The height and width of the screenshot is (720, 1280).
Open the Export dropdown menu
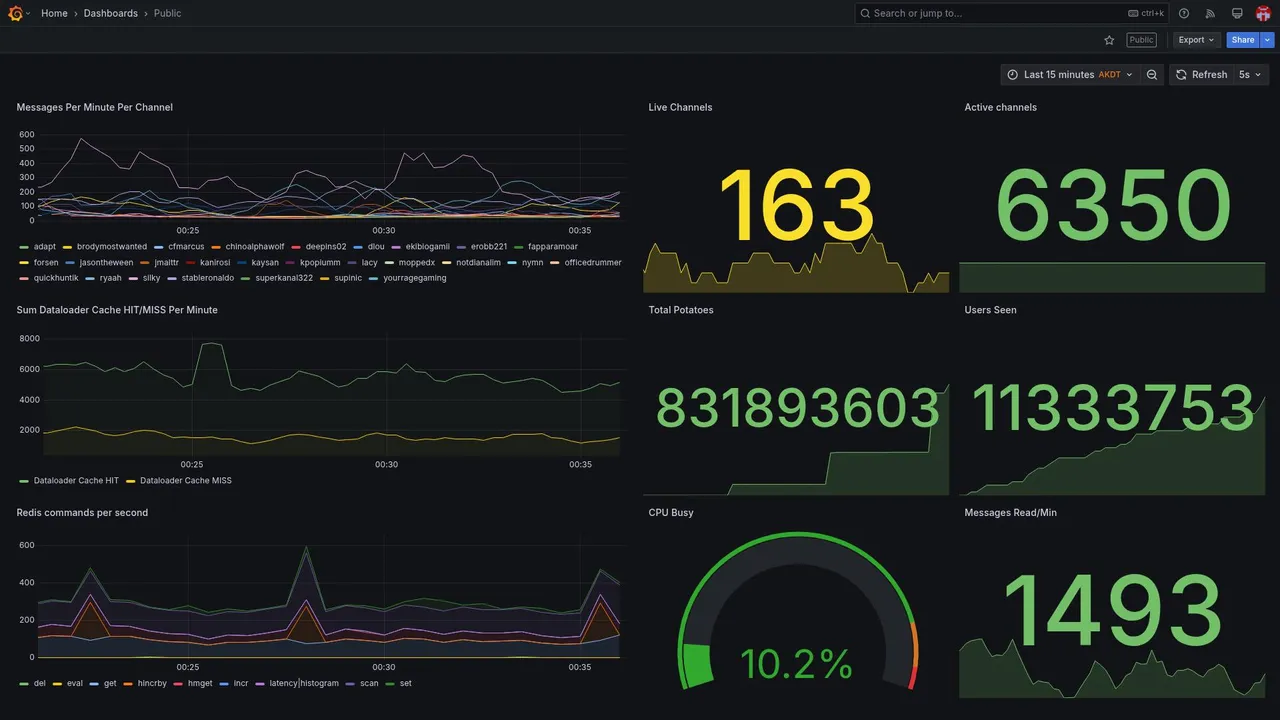(x=1196, y=40)
